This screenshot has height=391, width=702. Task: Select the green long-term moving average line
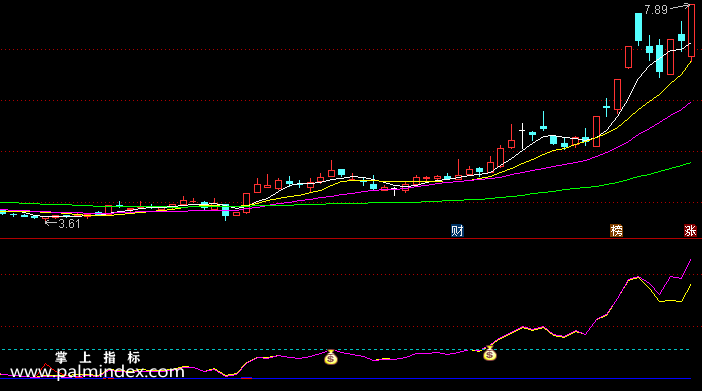582,188
